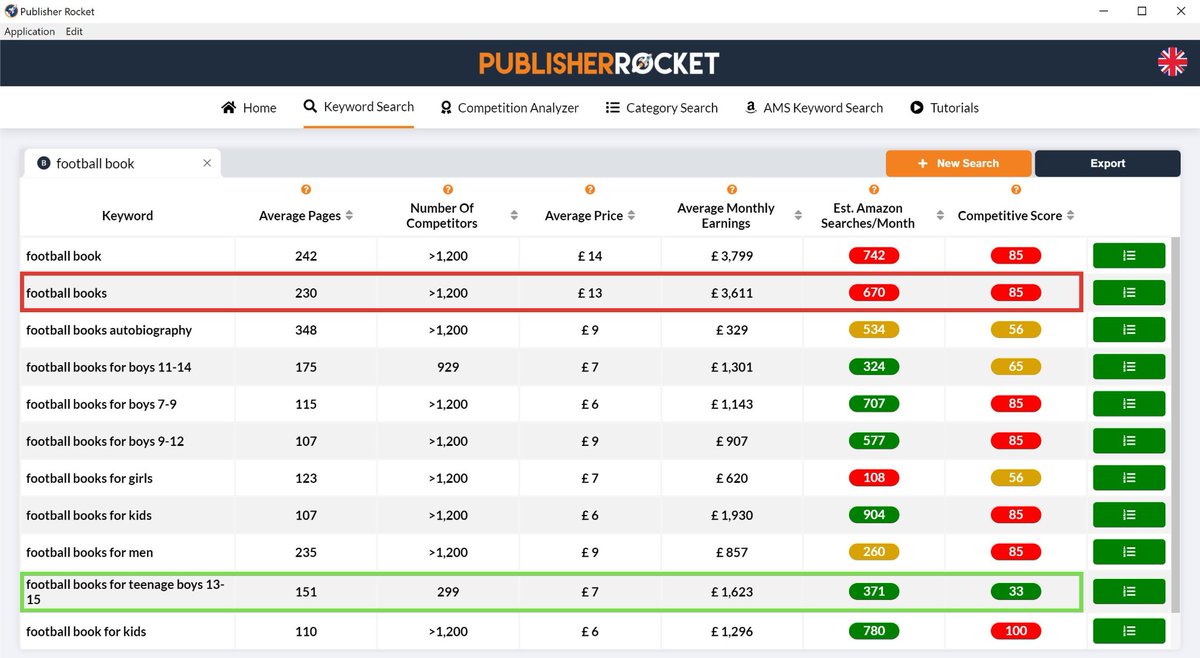The width and height of the screenshot is (1200, 658).
Task: Open details list for 'boys 11-14' row
Action: (1129, 367)
